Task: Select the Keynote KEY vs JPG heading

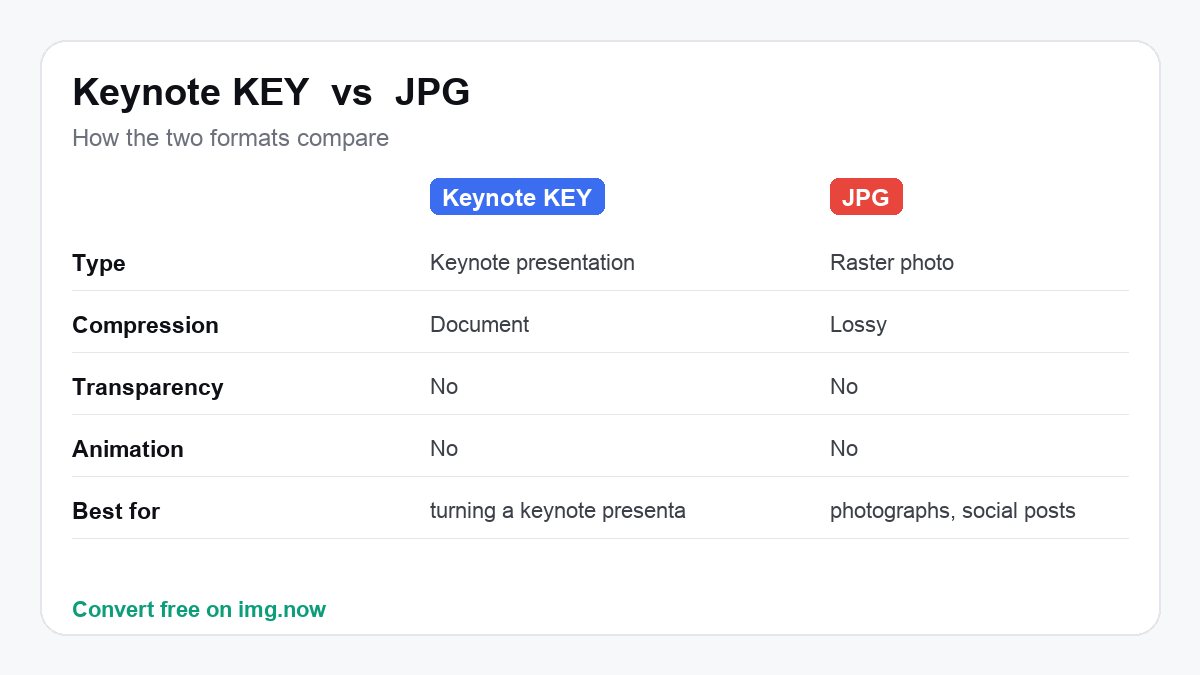Action: click(271, 93)
